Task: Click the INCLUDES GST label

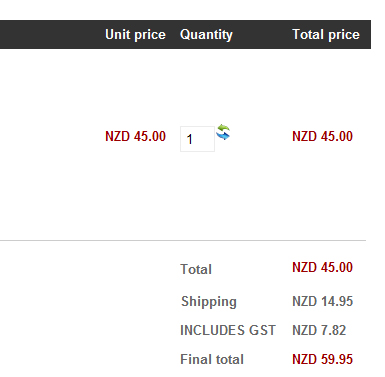Action: click(x=228, y=330)
